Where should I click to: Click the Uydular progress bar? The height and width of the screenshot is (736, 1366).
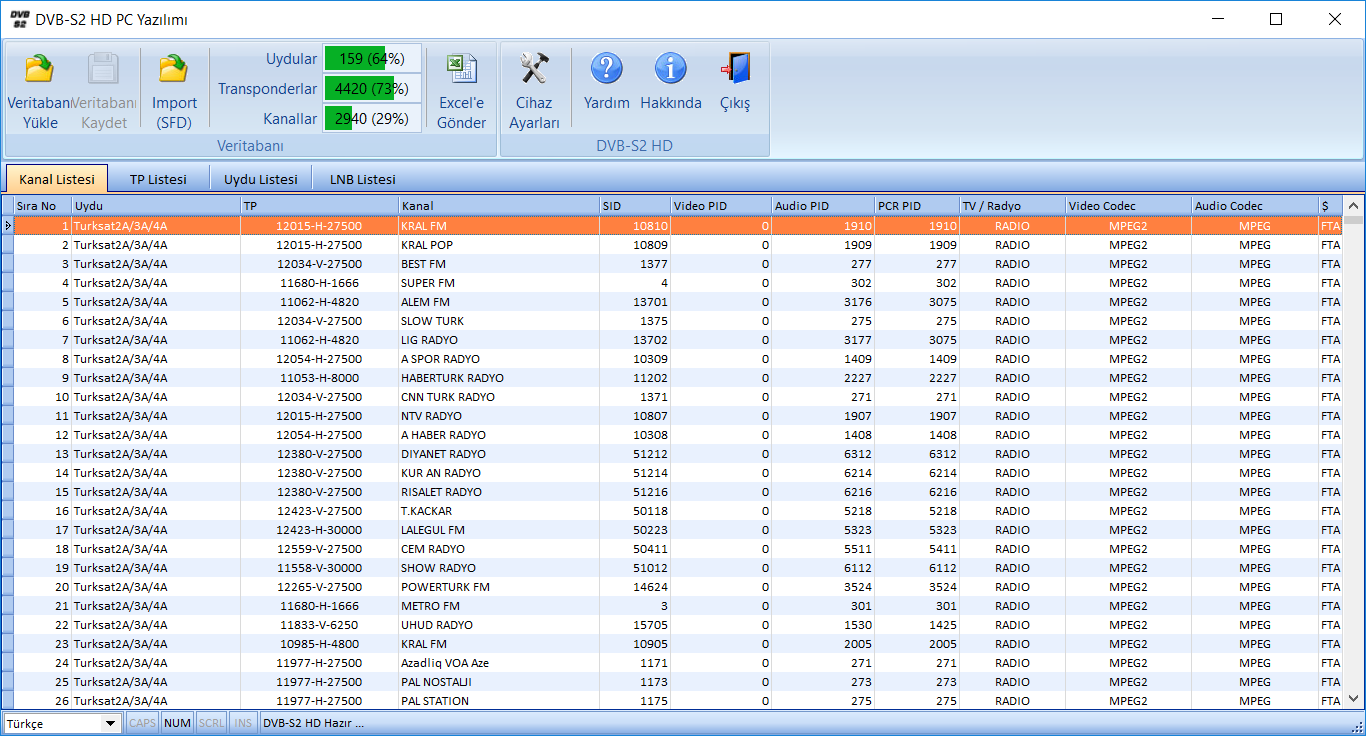(372, 59)
